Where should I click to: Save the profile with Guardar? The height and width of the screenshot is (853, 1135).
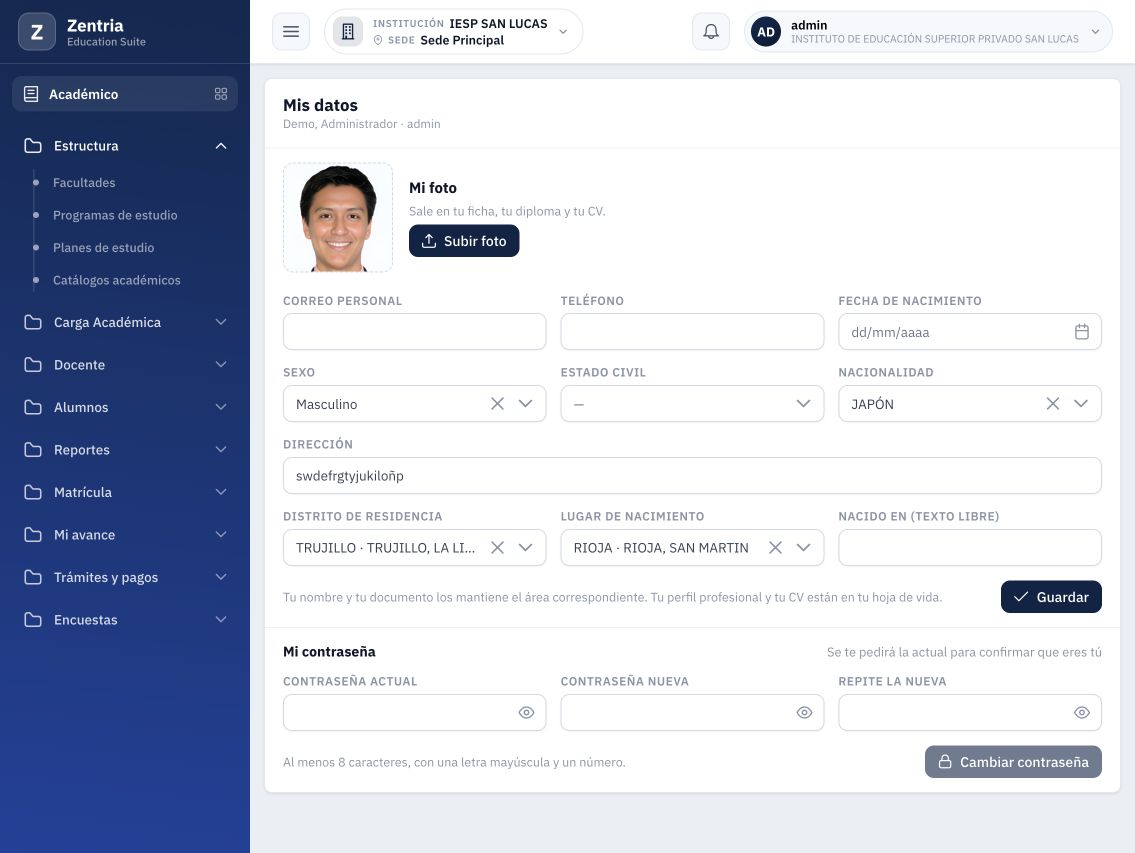[x=1051, y=597]
